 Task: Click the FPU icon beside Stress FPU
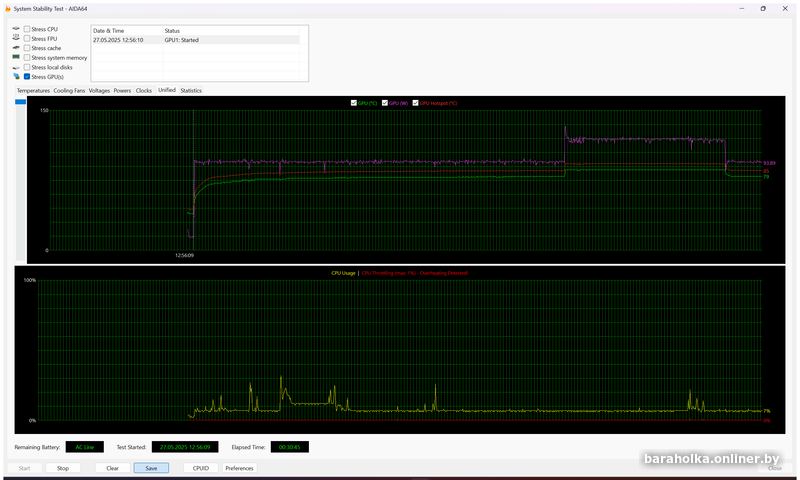(x=16, y=38)
